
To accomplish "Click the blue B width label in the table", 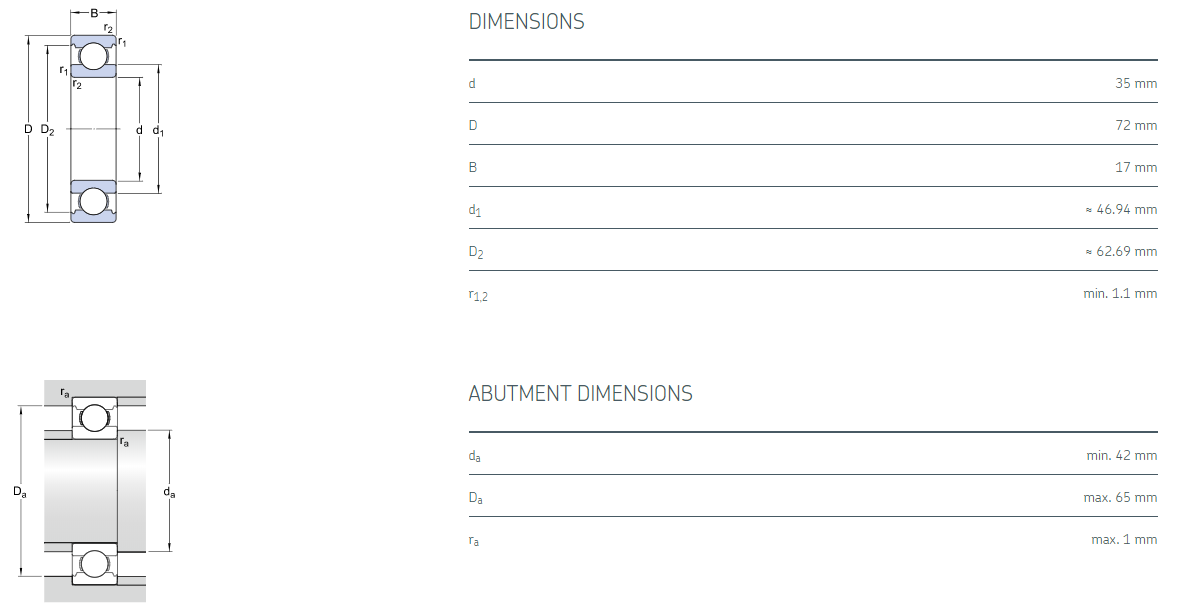I will 473,167.
